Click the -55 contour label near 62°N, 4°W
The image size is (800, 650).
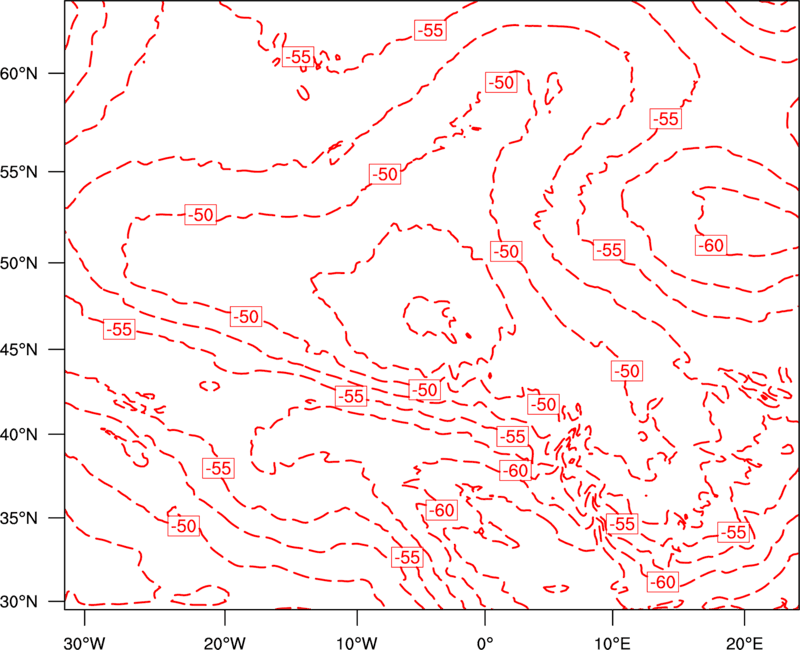pyautogui.click(x=430, y=30)
